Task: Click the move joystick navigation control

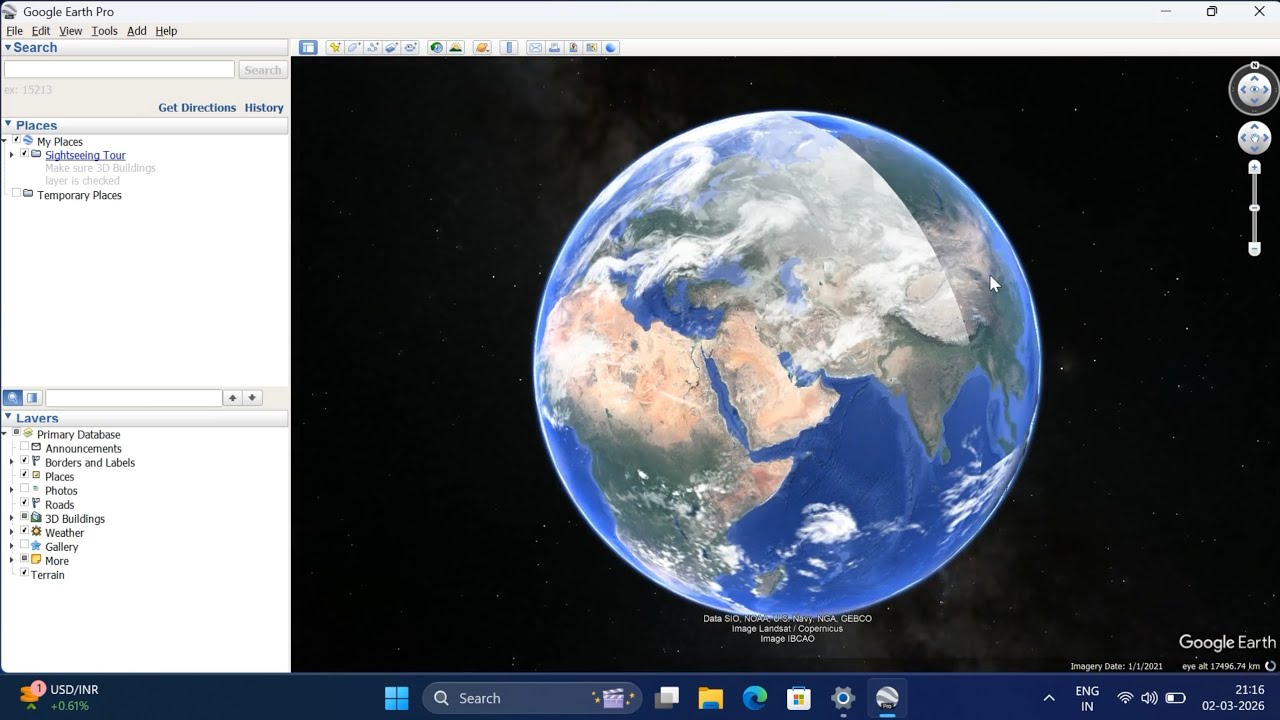Action: (1254, 138)
